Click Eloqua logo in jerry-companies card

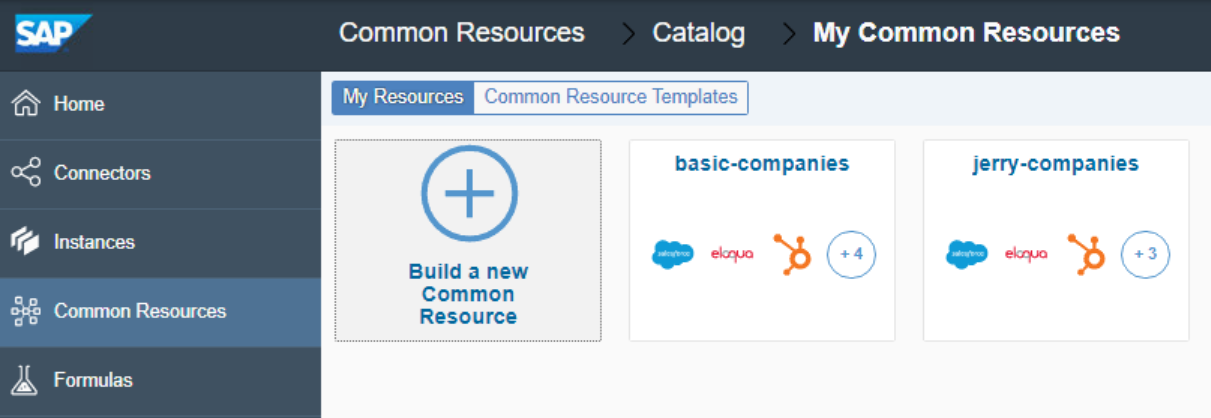[1026, 254]
